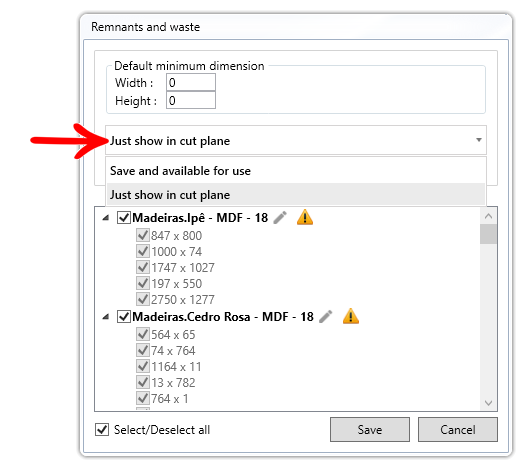
Task: Click the vertical scrollbar thumb
Action: pos(488,234)
